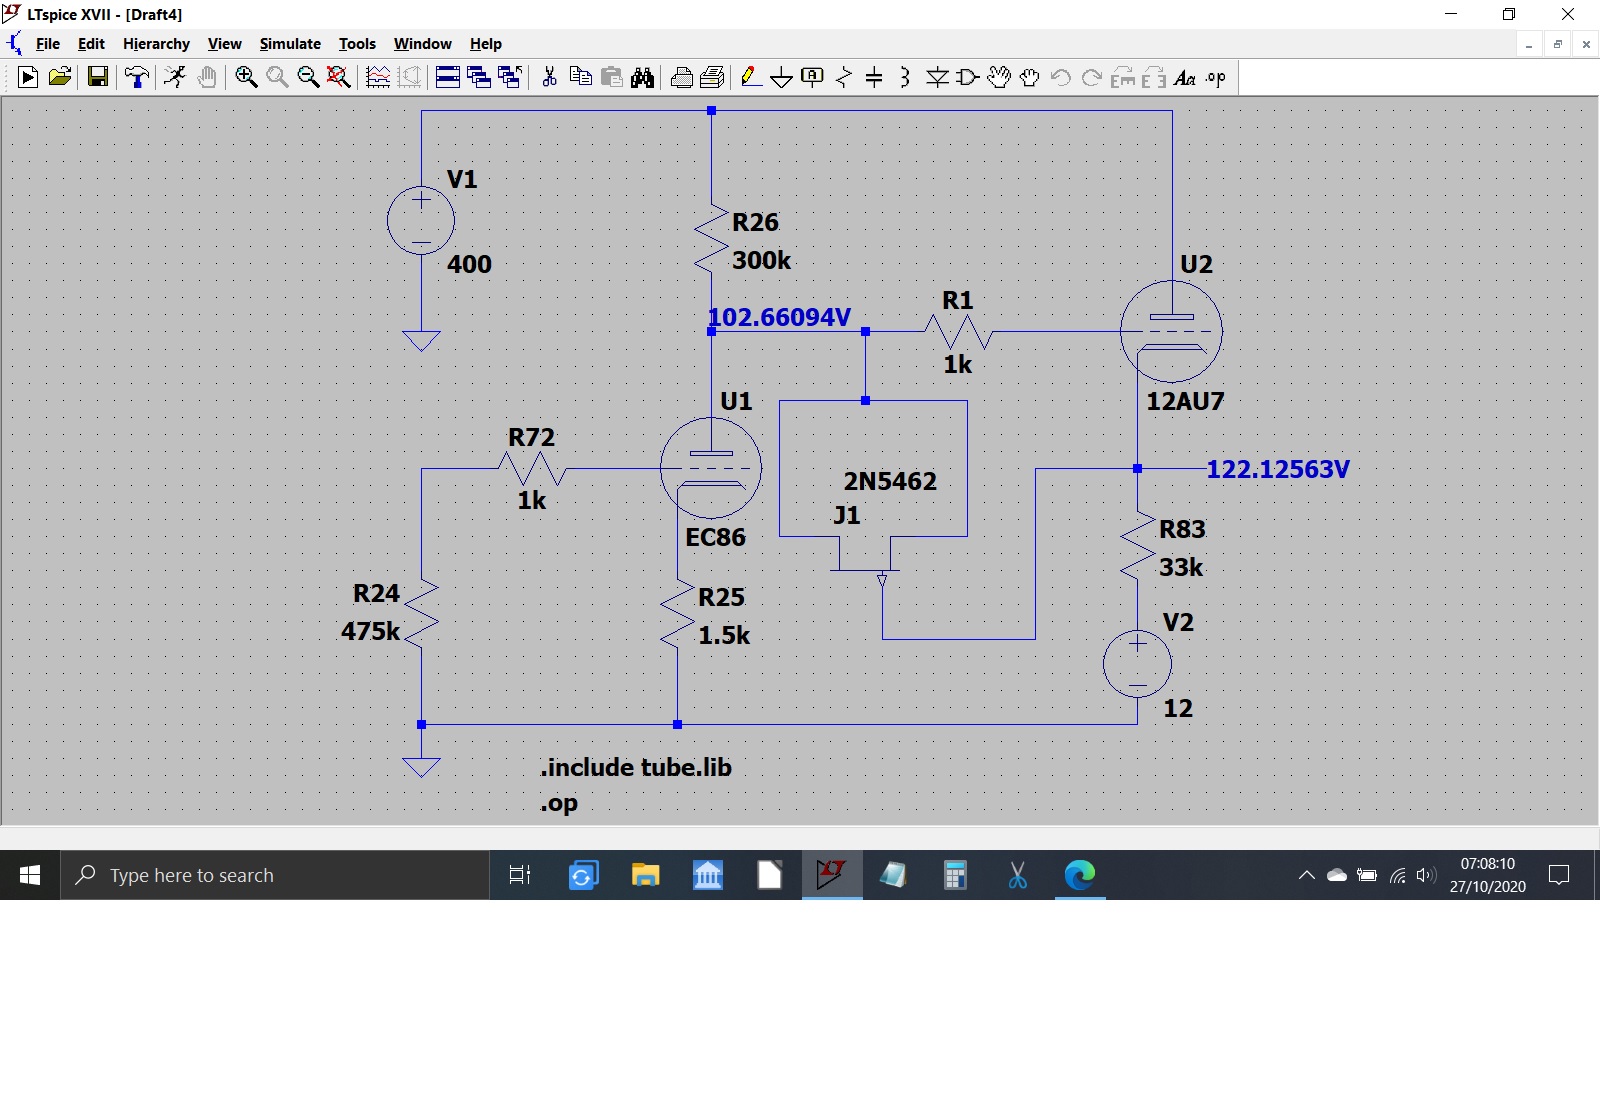1600x1118 pixels.
Task: Click the .op directive text on schematic
Action: pos(559,803)
